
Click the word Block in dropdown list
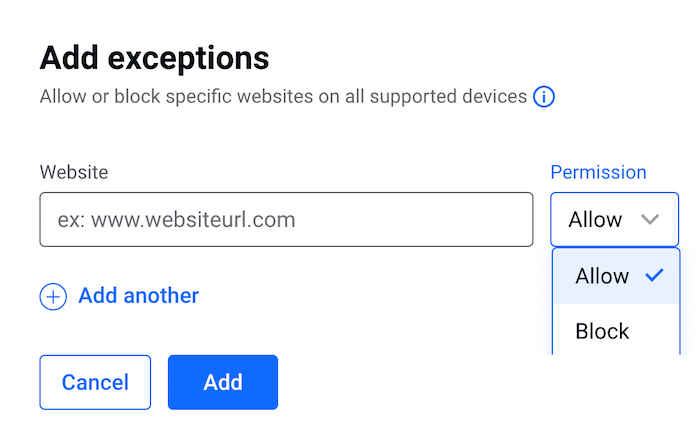coord(602,332)
